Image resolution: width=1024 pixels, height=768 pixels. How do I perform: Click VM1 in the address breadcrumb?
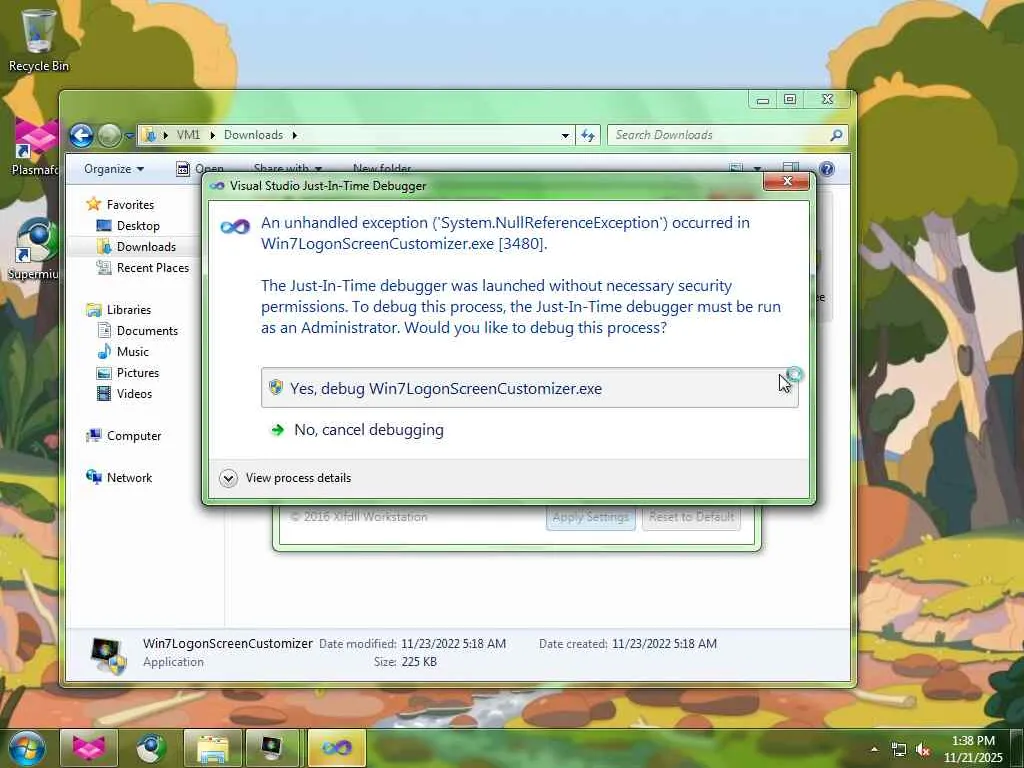(188, 135)
